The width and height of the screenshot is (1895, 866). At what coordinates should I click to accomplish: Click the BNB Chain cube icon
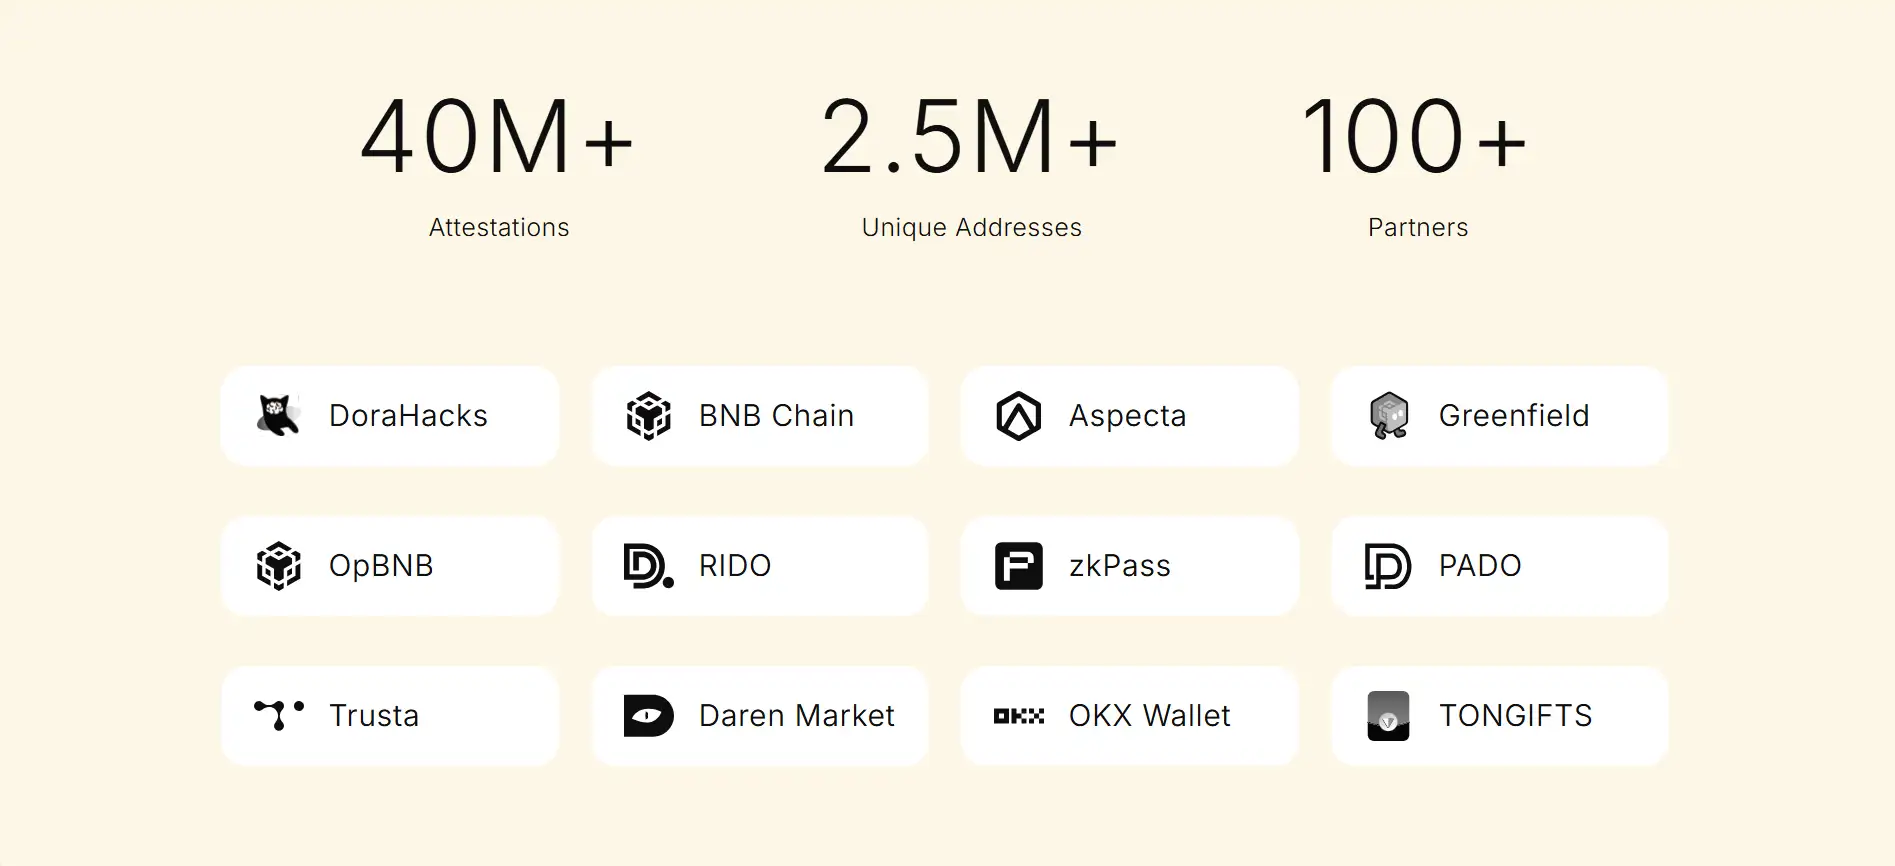pyautogui.click(x=648, y=416)
